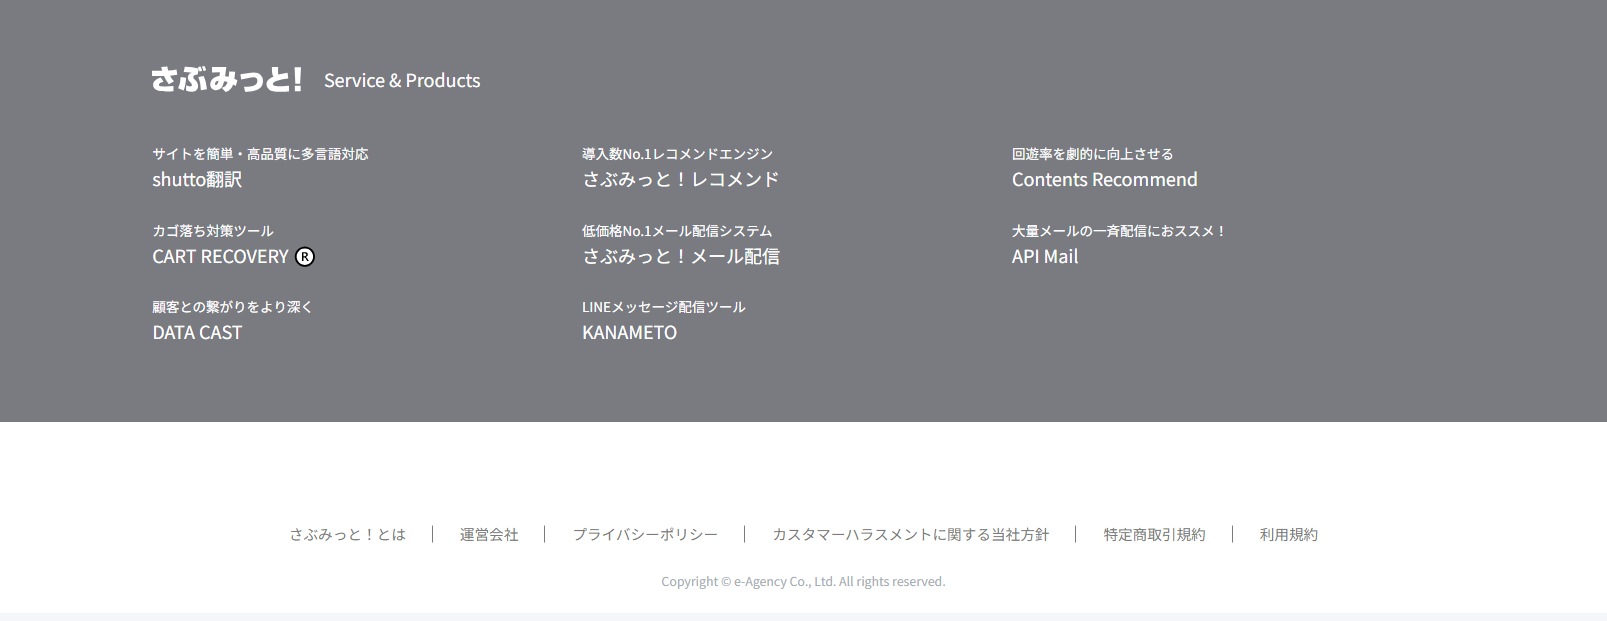Open the API Mail link

point(1045,257)
